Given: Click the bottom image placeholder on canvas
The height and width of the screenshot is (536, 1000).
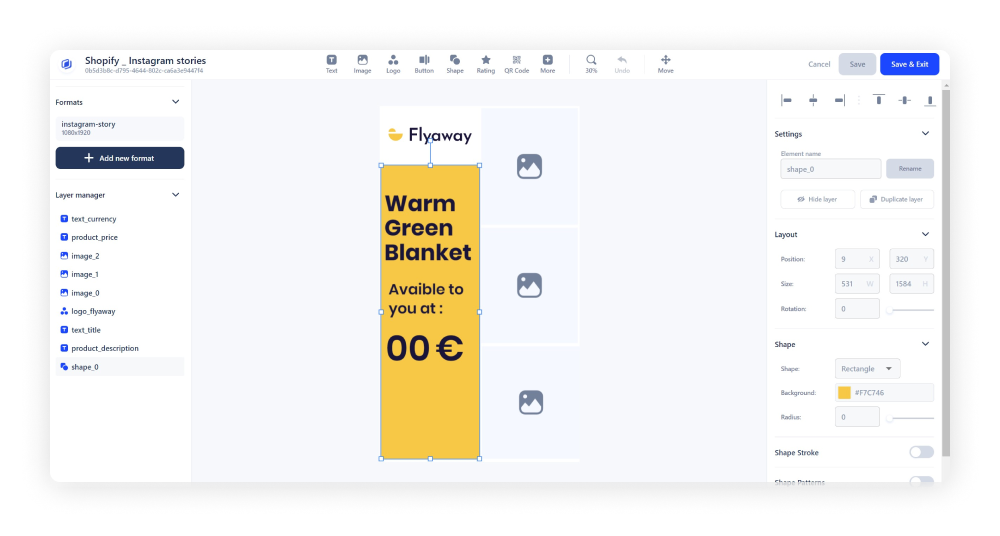Looking at the screenshot, I should pyautogui.click(x=531, y=403).
